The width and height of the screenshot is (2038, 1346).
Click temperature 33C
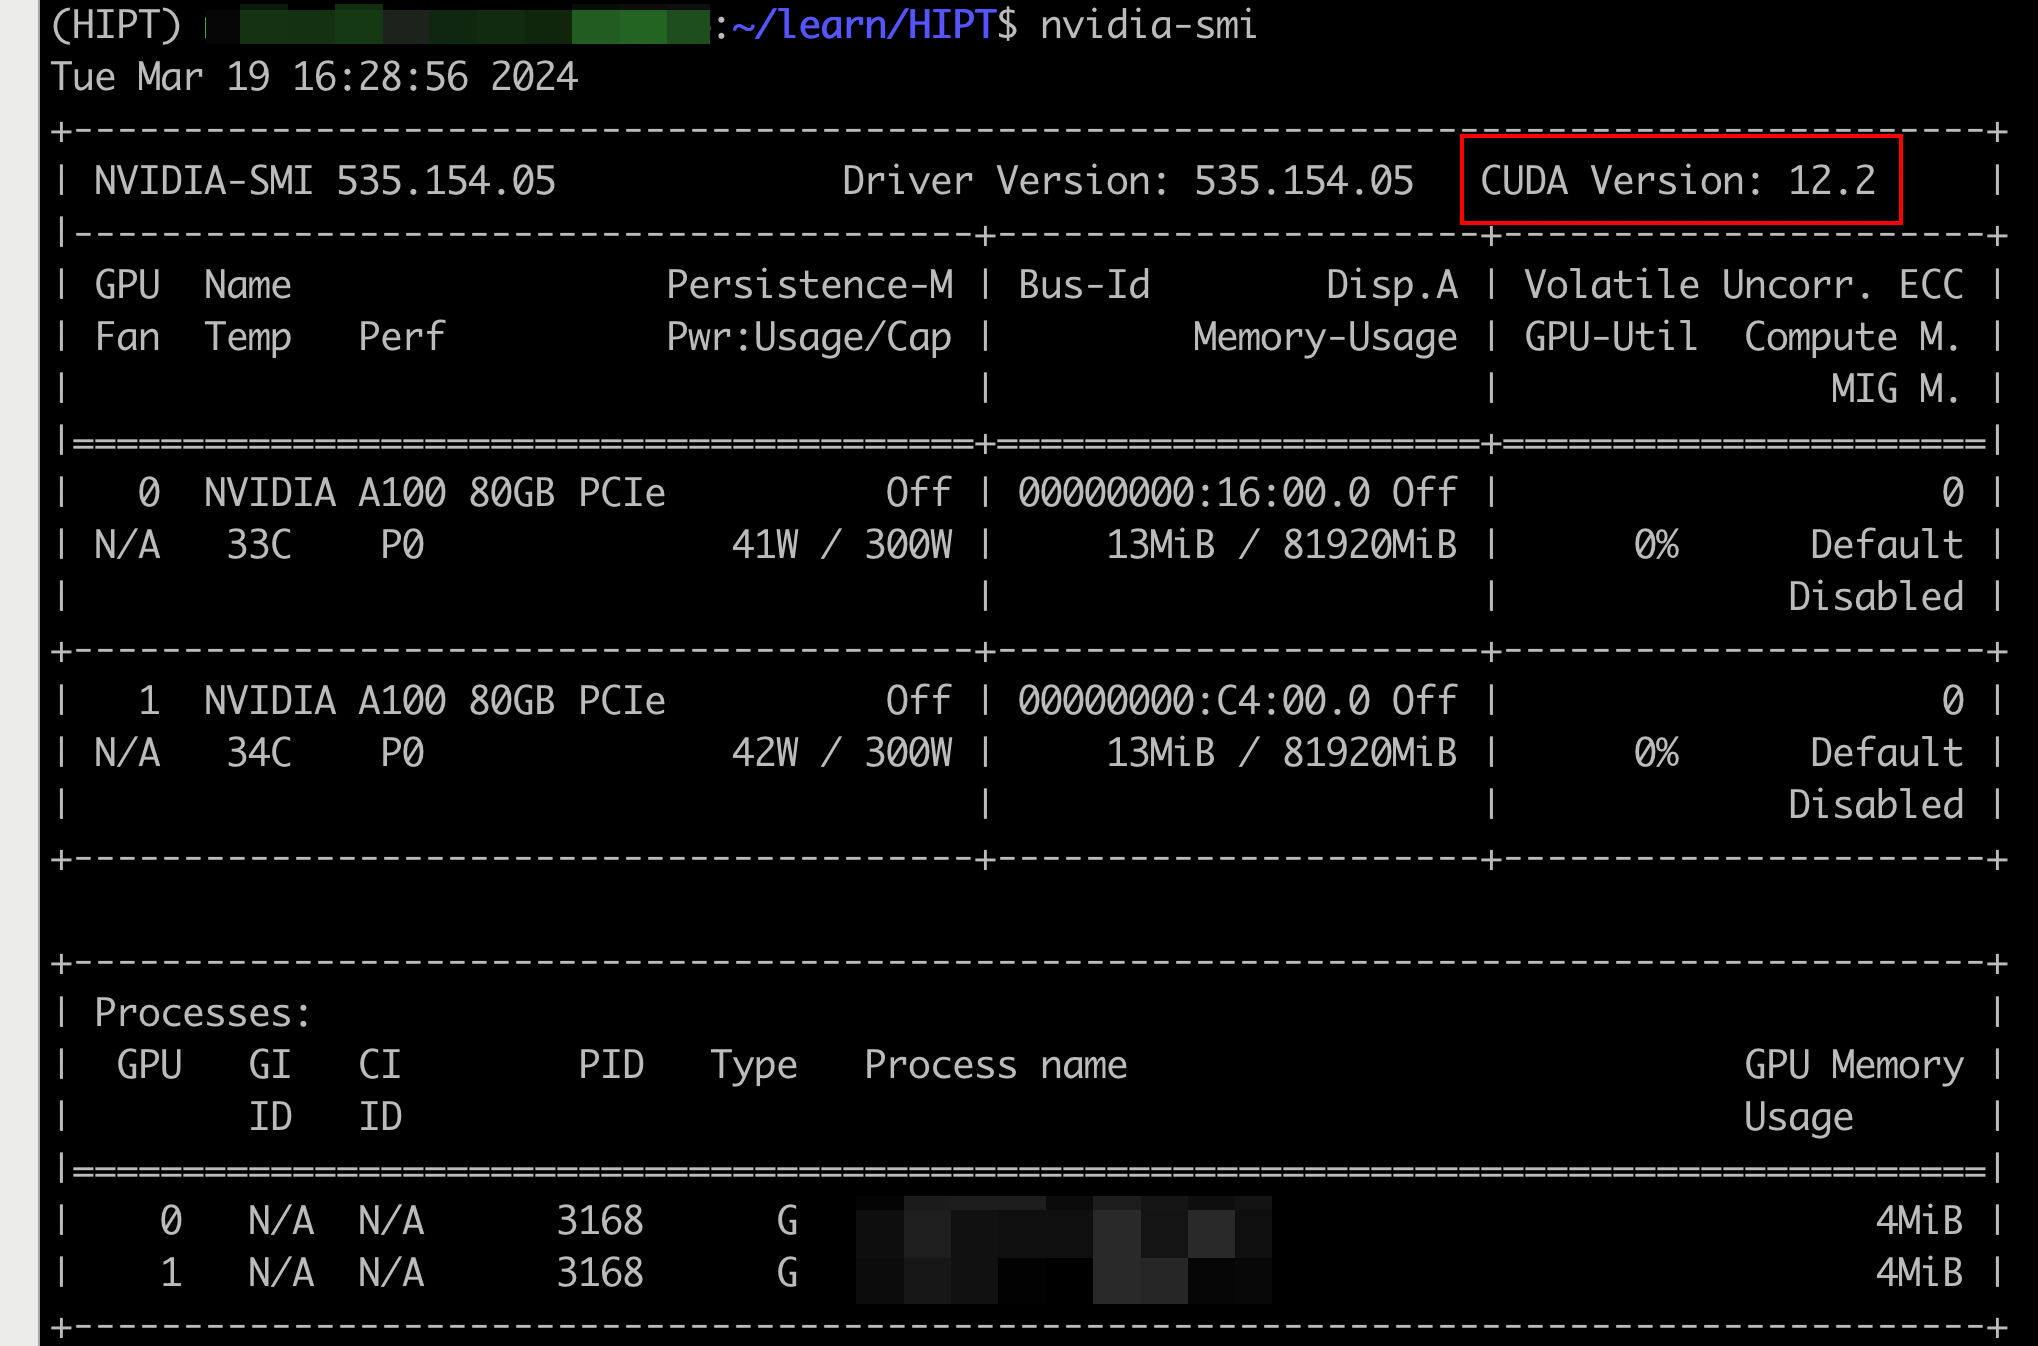coord(259,545)
